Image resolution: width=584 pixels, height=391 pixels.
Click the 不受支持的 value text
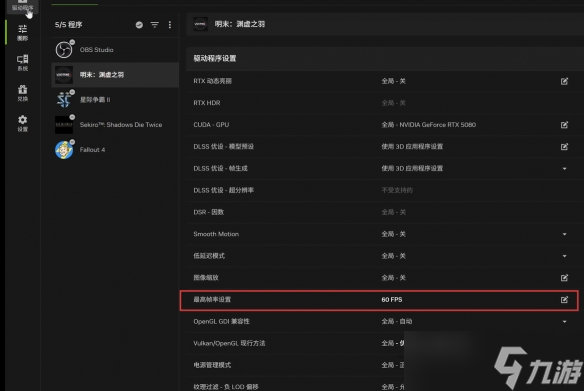(397, 190)
